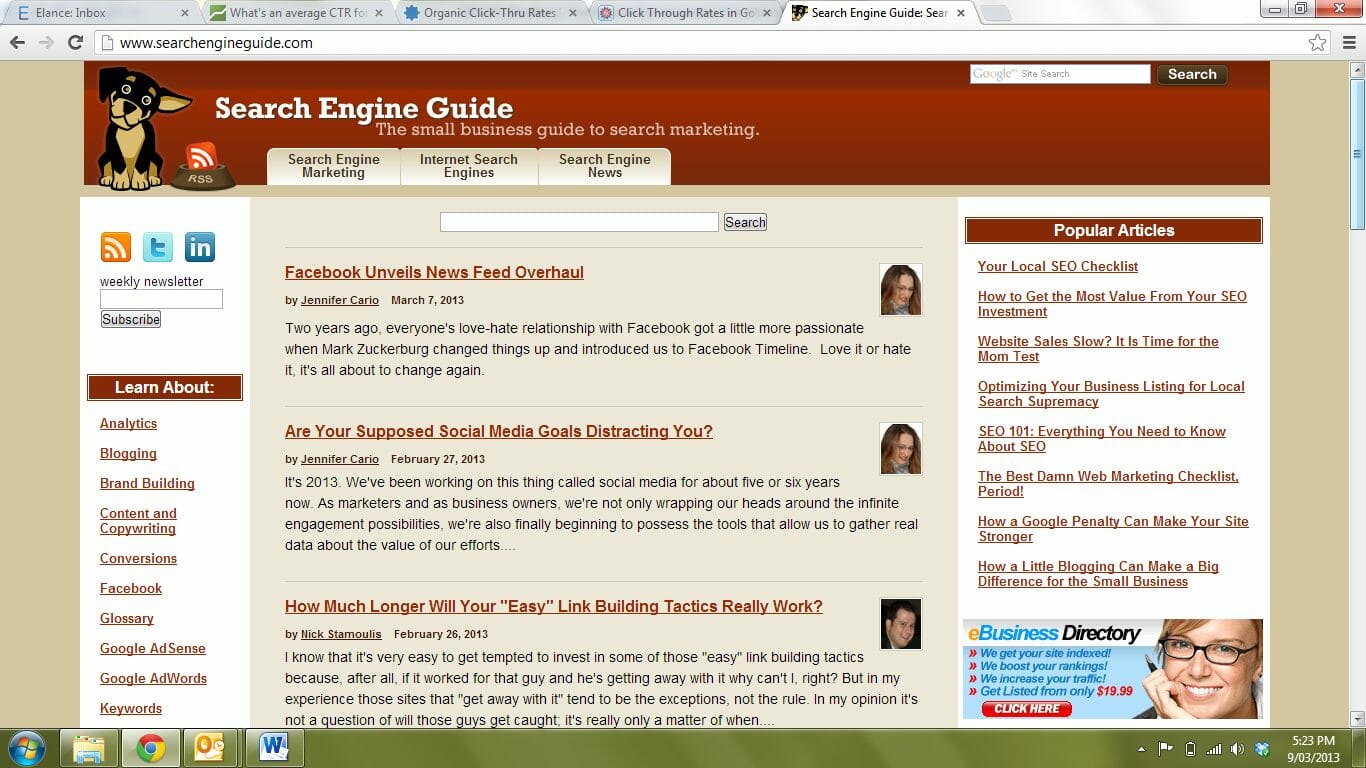Open the Google AdWords topic link
The image size is (1366, 768).
(x=153, y=678)
